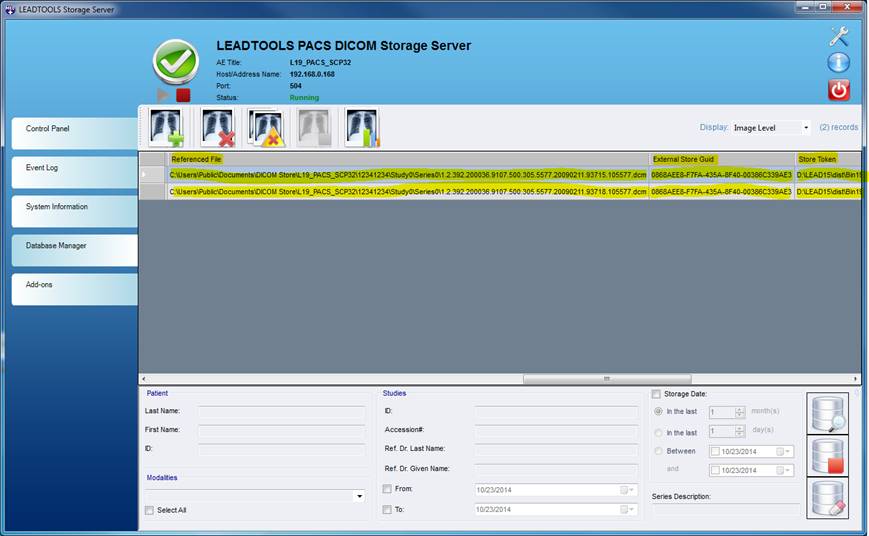The image size is (869, 536).
Task: Open the System Information tab
Action: (74, 207)
